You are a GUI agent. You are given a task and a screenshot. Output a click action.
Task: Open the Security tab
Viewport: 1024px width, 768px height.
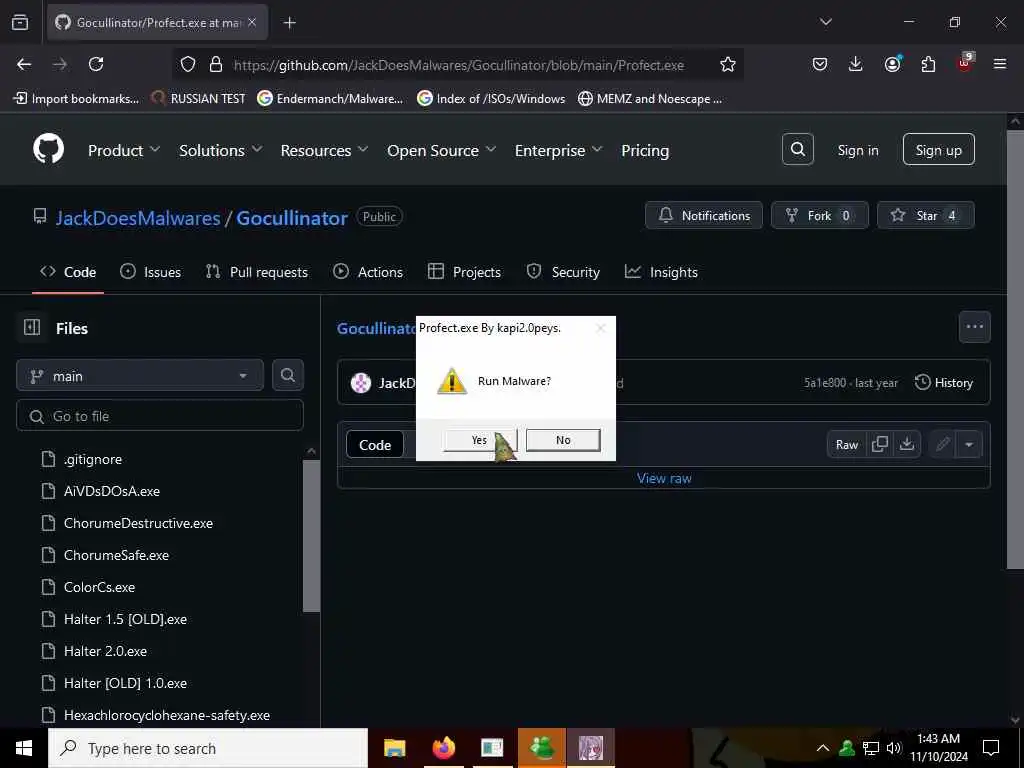[563, 272]
